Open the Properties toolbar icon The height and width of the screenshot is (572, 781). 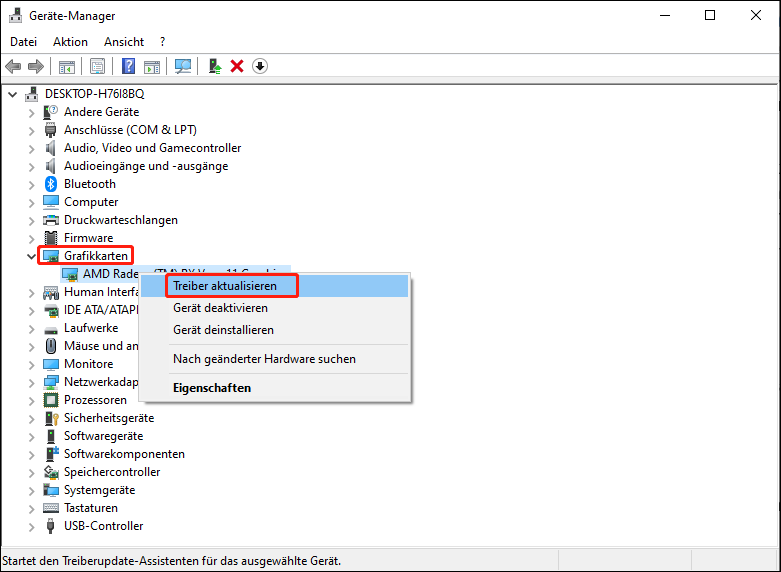97,66
